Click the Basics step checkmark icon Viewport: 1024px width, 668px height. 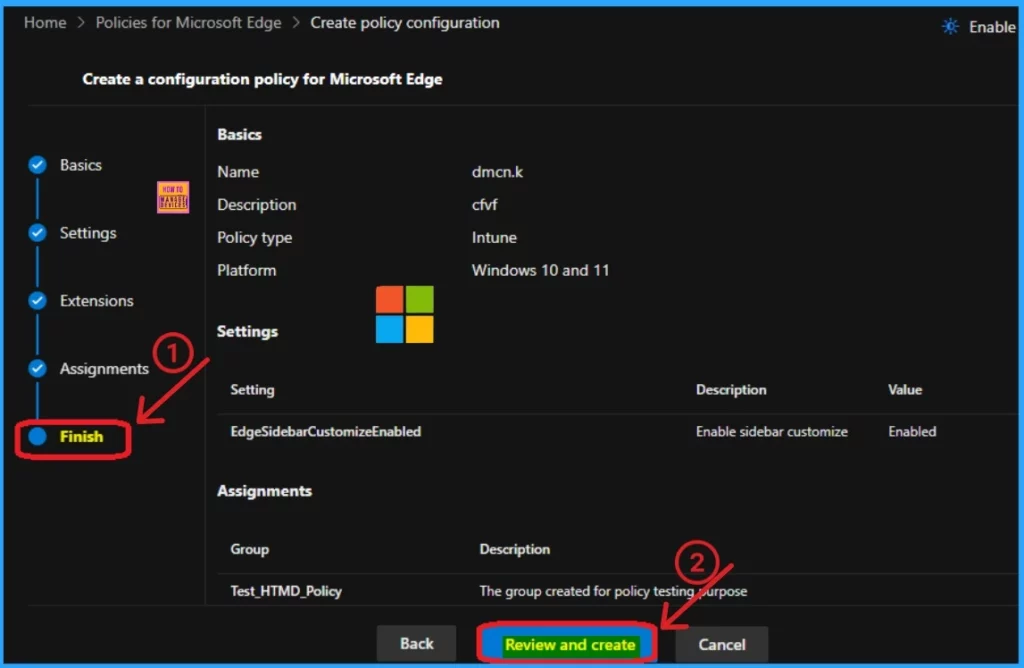pos(37,165)
